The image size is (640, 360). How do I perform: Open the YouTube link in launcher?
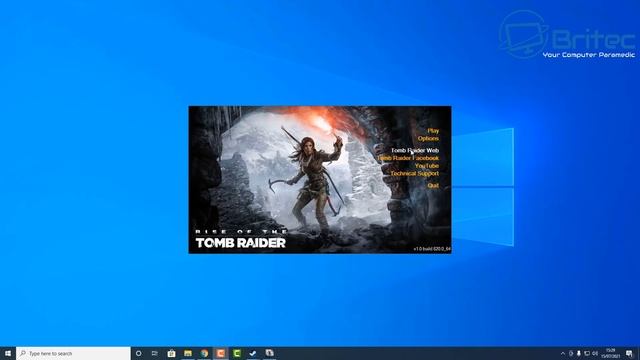427,166
